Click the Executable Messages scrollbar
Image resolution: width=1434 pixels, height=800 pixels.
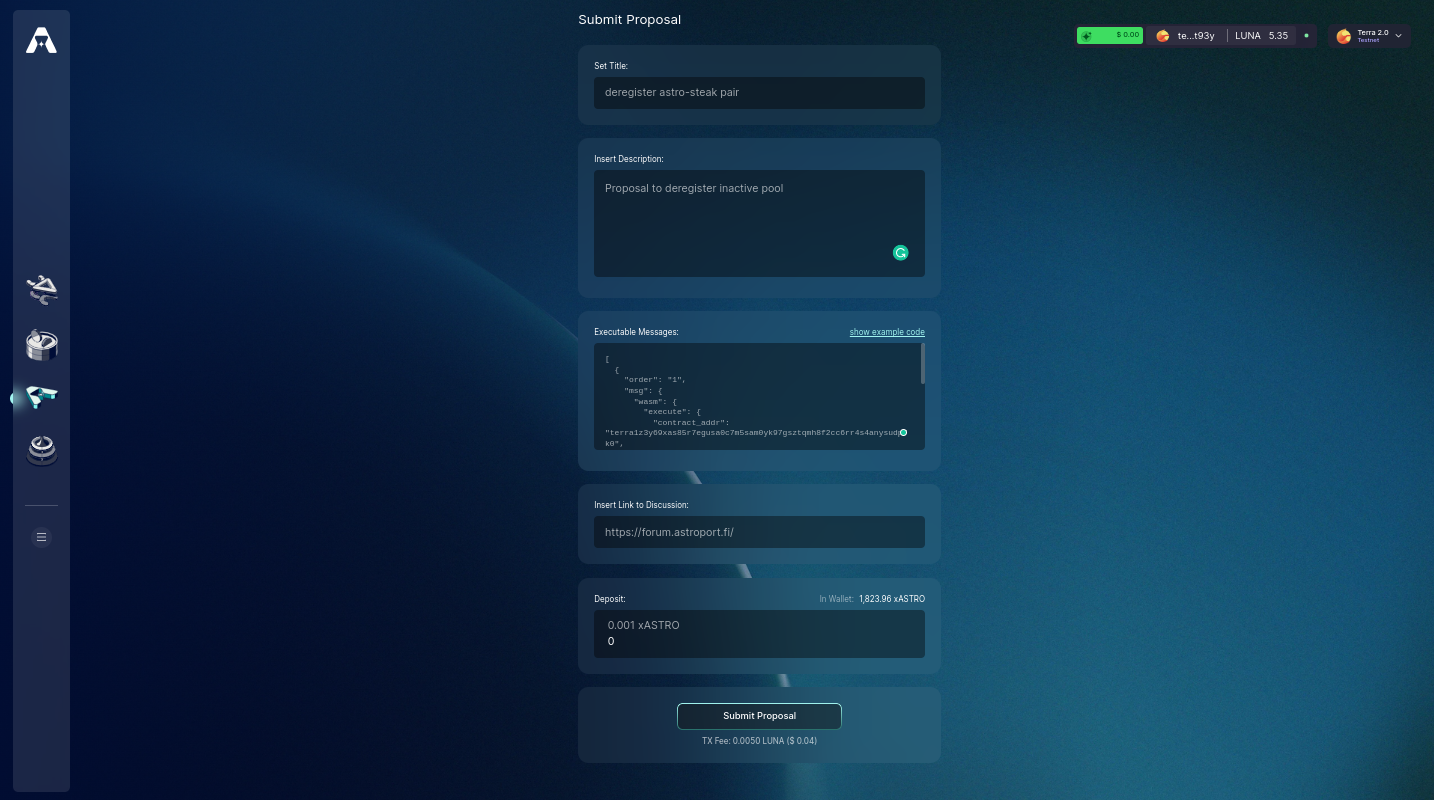click(922, 364)
